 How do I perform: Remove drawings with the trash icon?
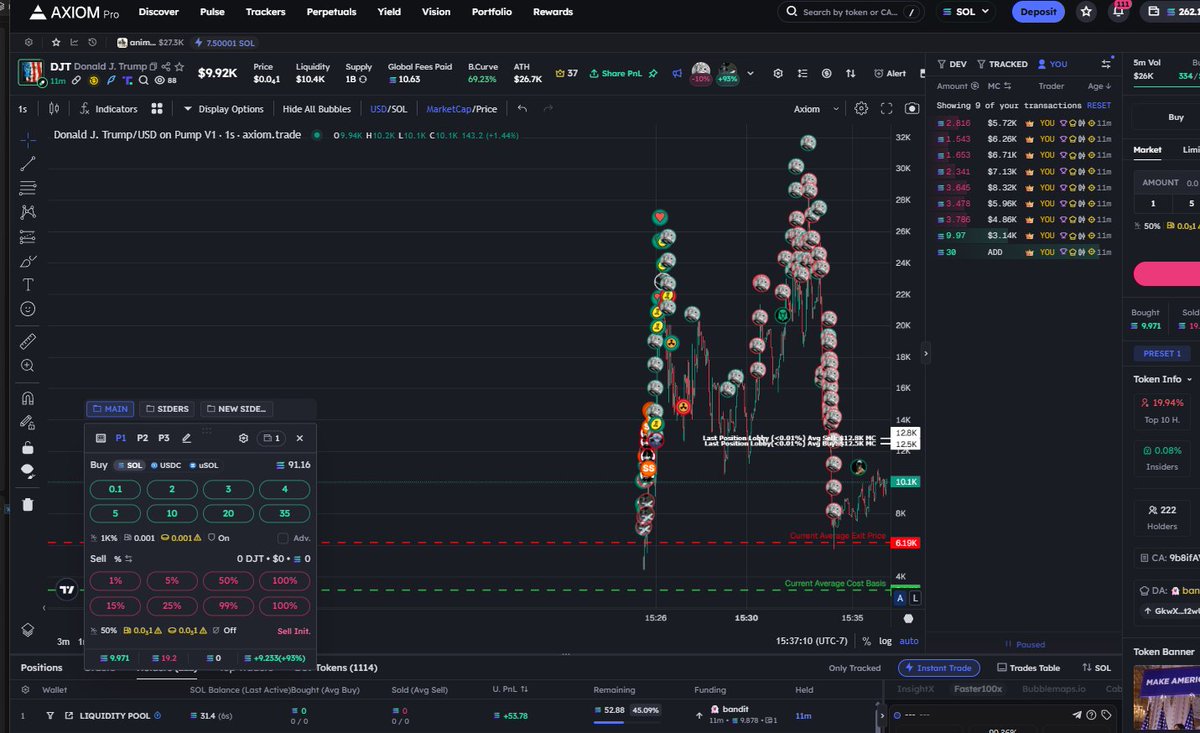tap(27, 504)
